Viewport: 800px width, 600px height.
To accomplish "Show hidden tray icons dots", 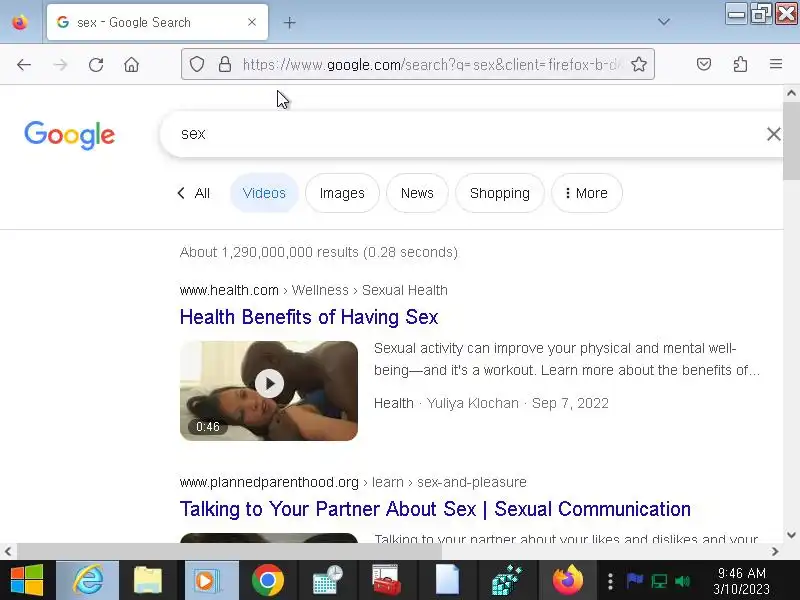I will pyautogui.click(x=610, y=581).
